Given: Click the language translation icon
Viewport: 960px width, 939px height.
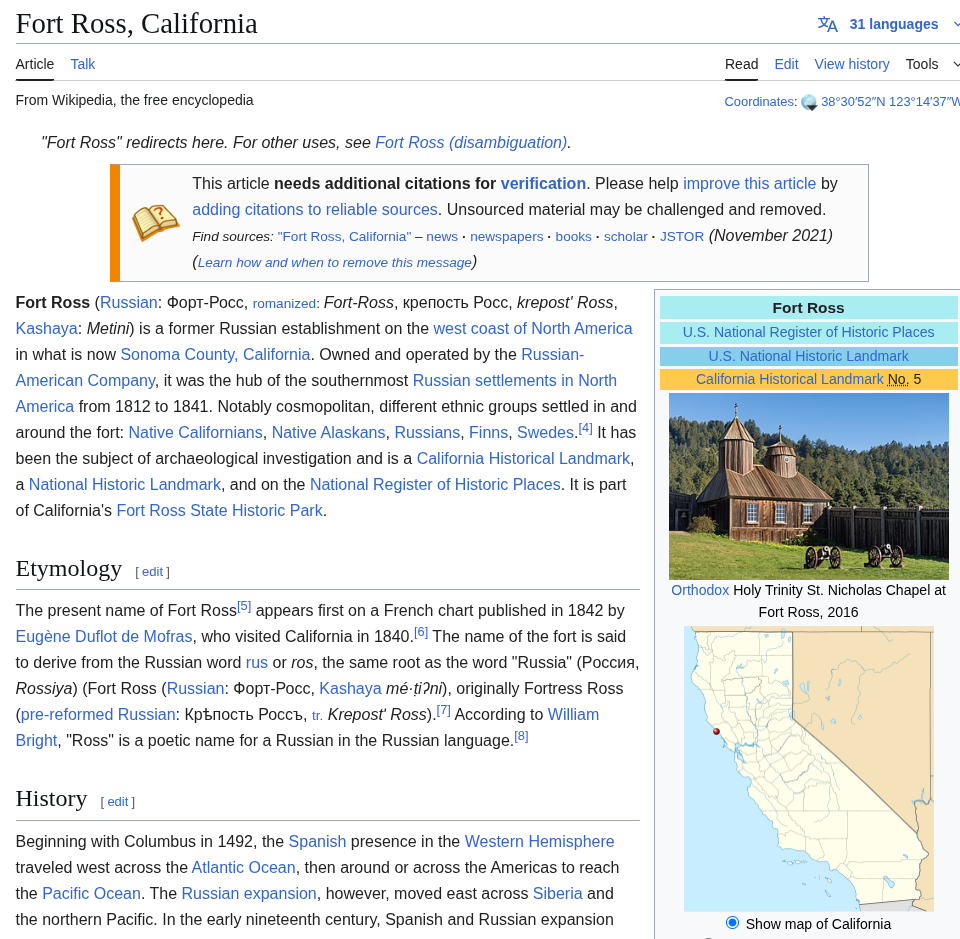Looking at the screenshot, I should click(827, 24).
